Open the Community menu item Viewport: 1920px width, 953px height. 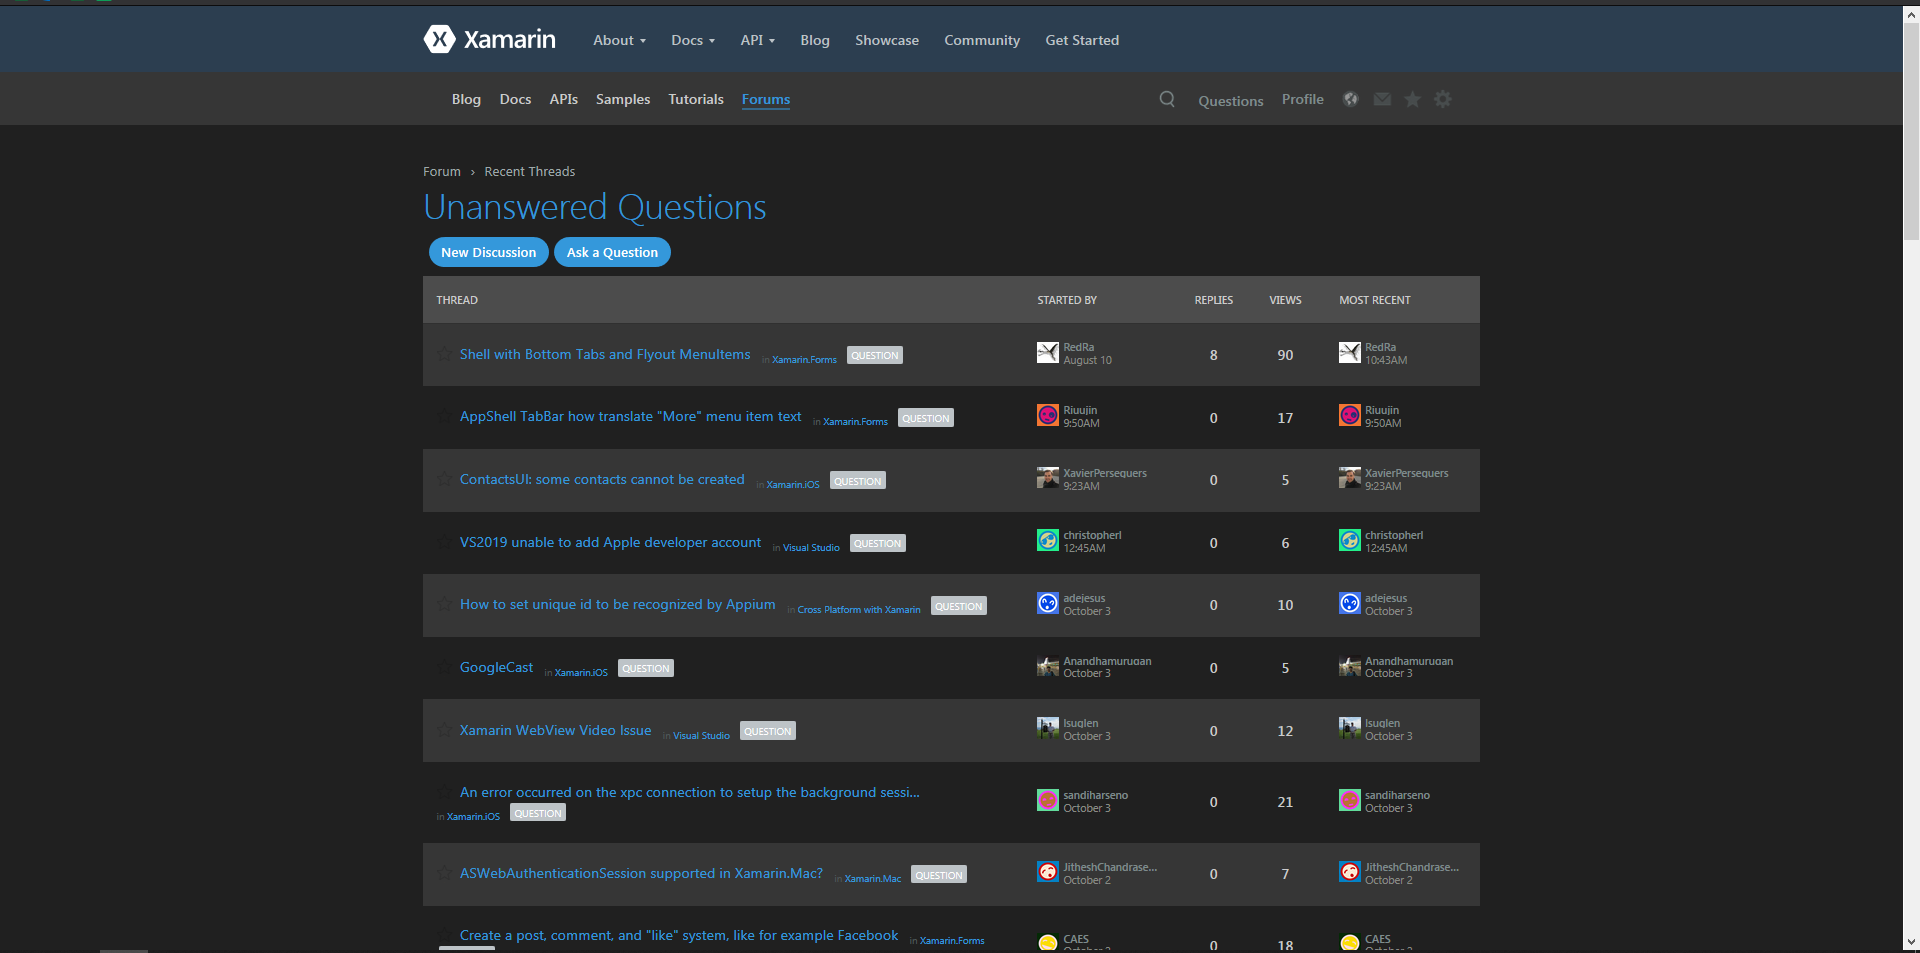pyautogui.click(x=982, y=40)
